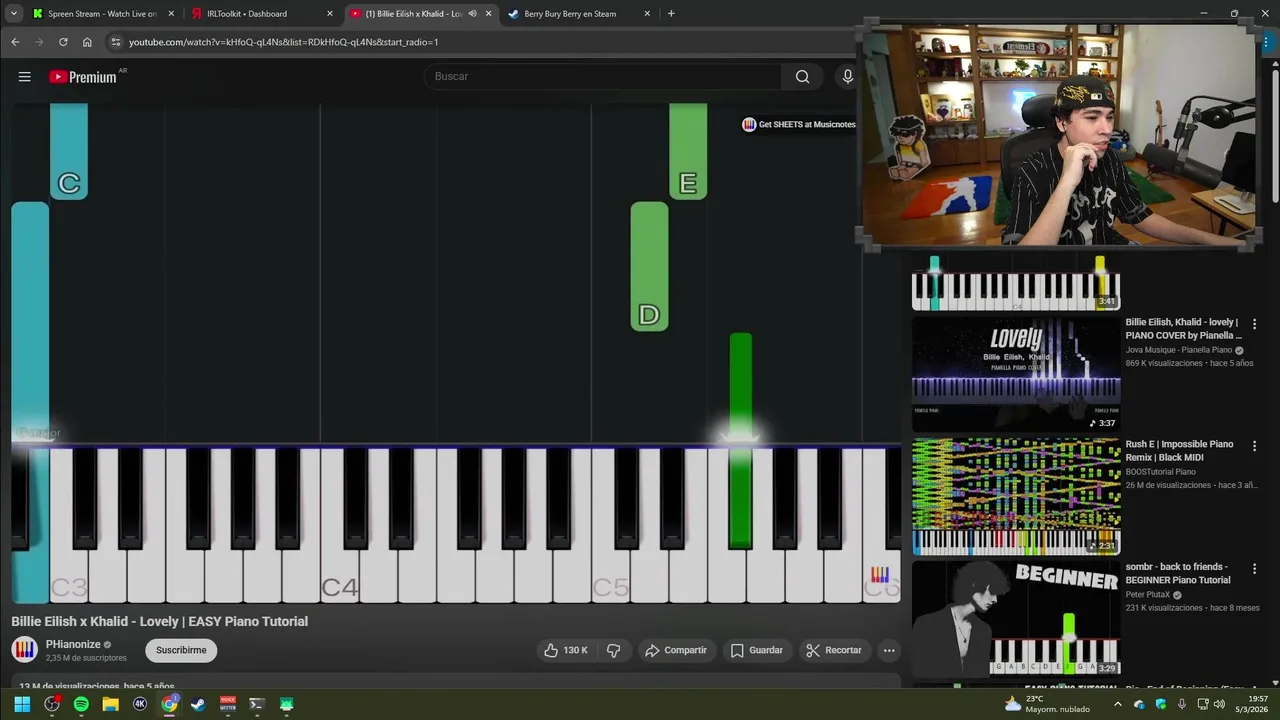Open the Windows Start menu
The height and width of the screenshot is (720, 1280).
click(22, 704)
